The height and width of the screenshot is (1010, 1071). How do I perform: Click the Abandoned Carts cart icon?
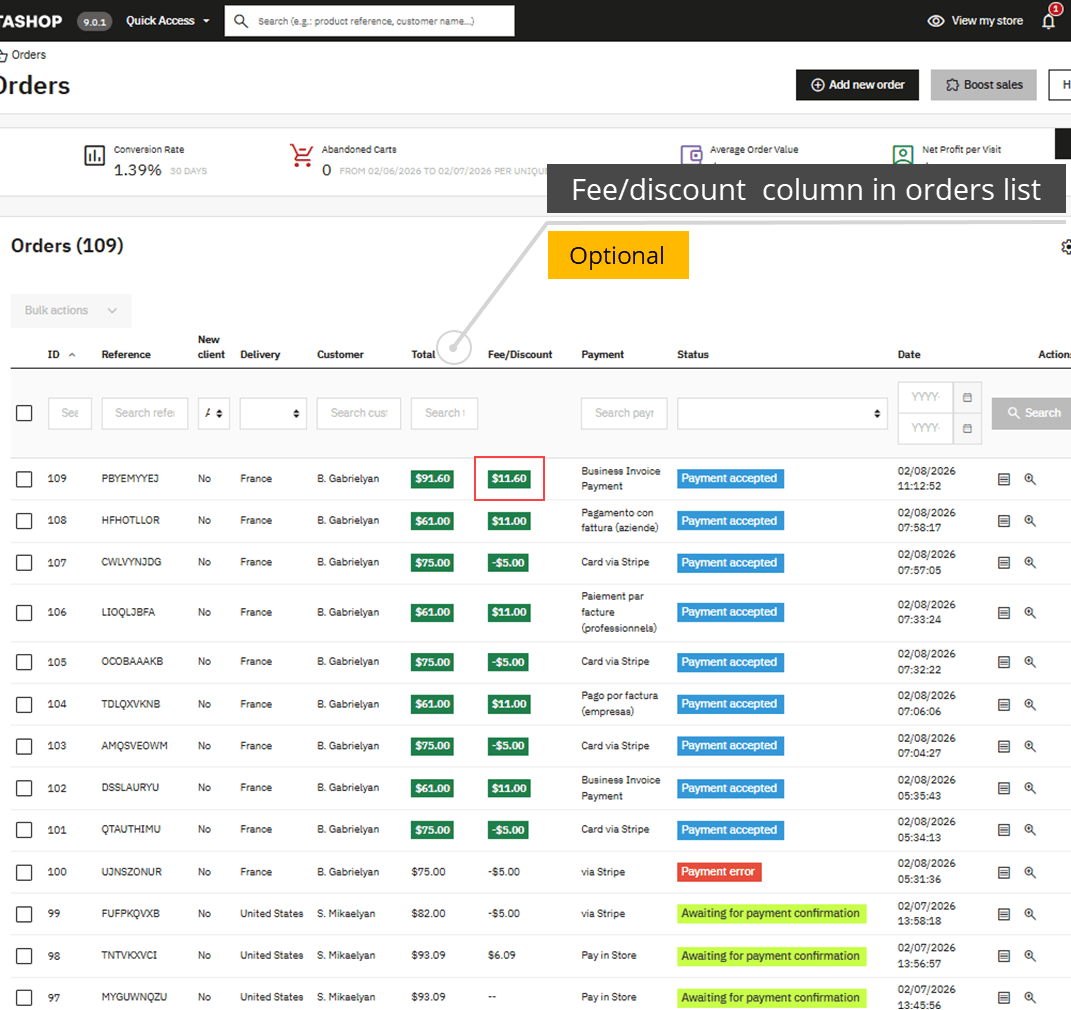(301, 155)
